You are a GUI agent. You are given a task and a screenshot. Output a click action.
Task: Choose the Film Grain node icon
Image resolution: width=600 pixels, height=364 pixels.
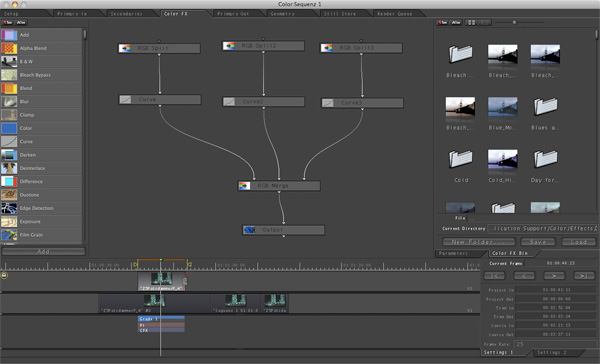(x=9, y=235)
